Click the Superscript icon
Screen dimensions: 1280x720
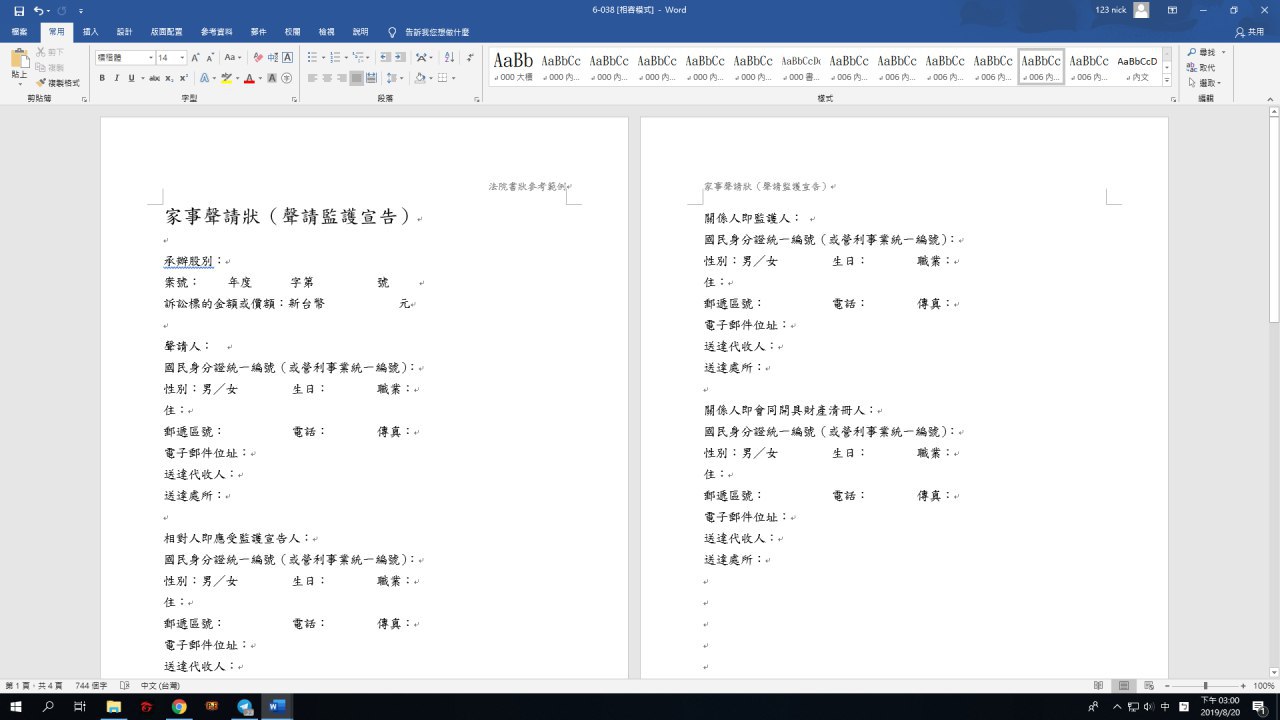point(184,78)
